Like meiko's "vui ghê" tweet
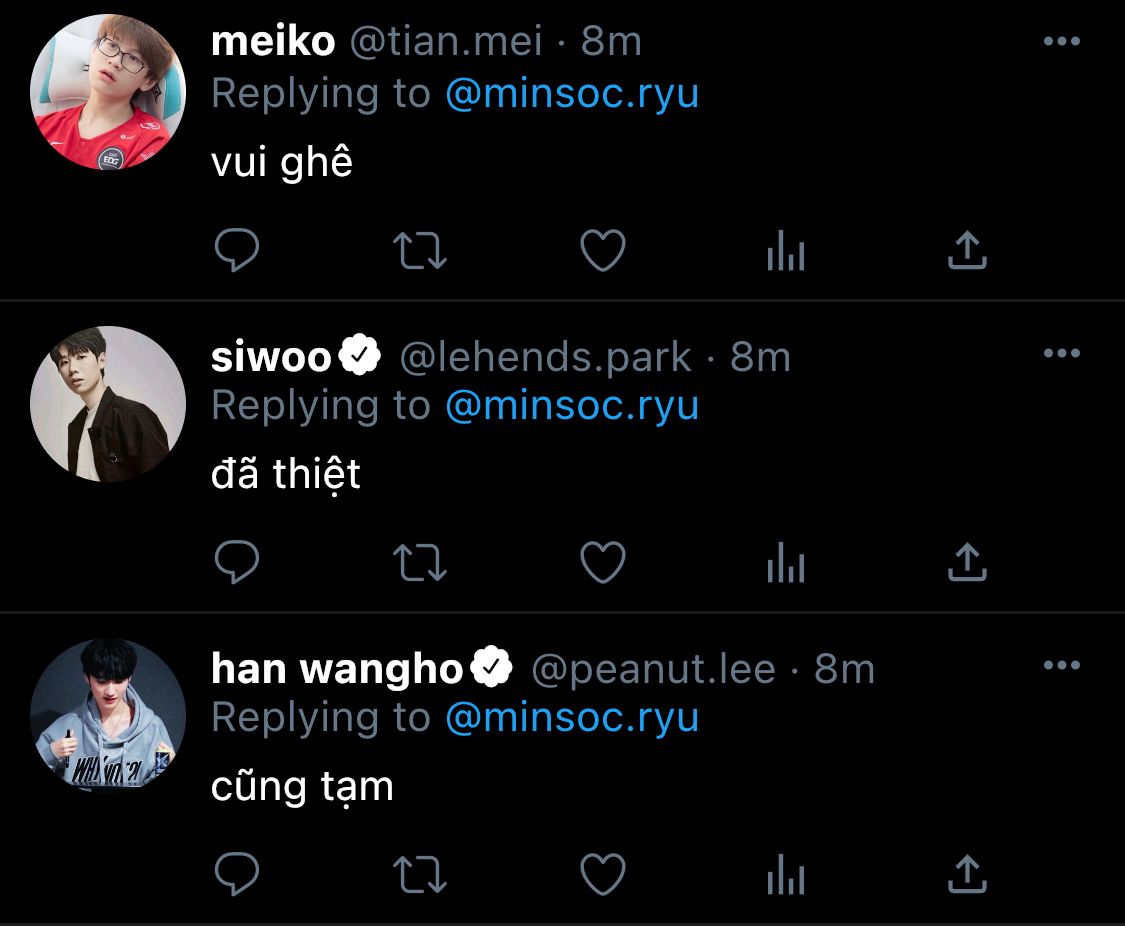The width and height of the screenshot is (1125, 926). [x=603, y=250]
